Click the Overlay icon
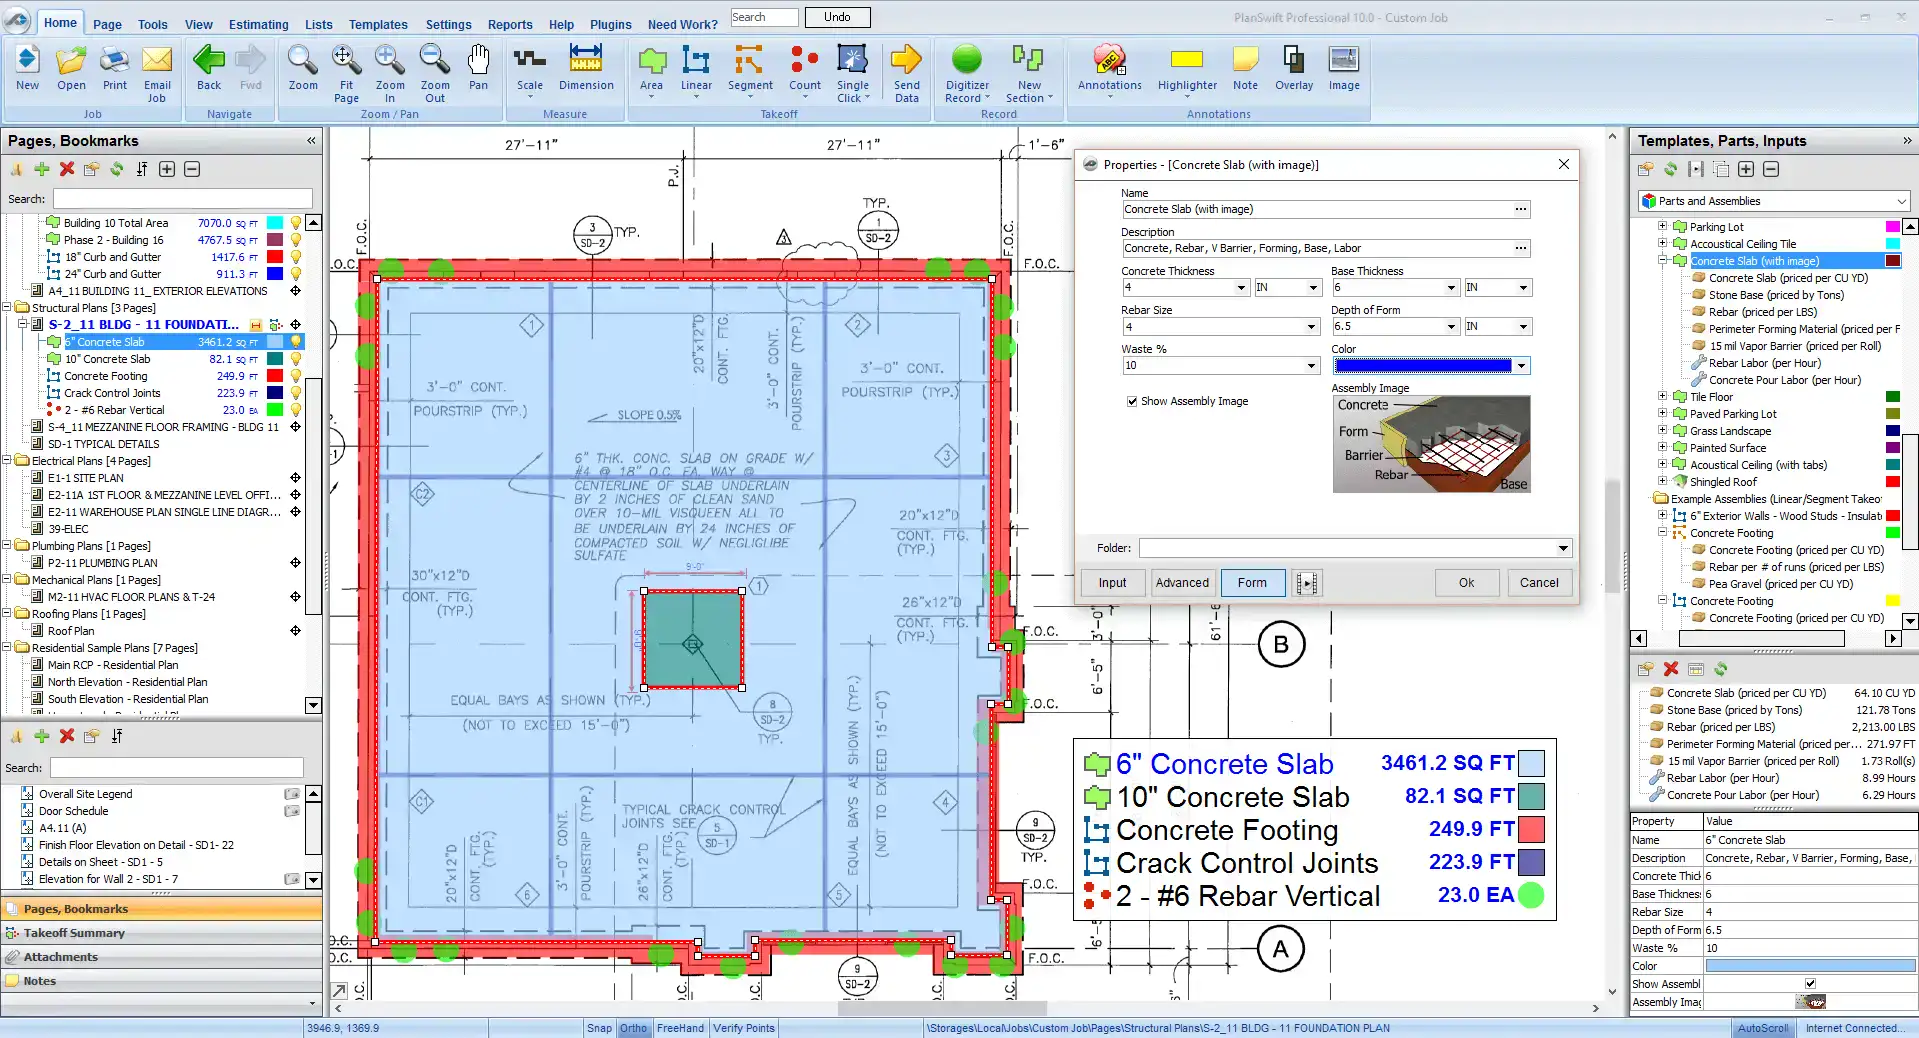Screen dimensions: 1919x1038 tap(1294, 68)
